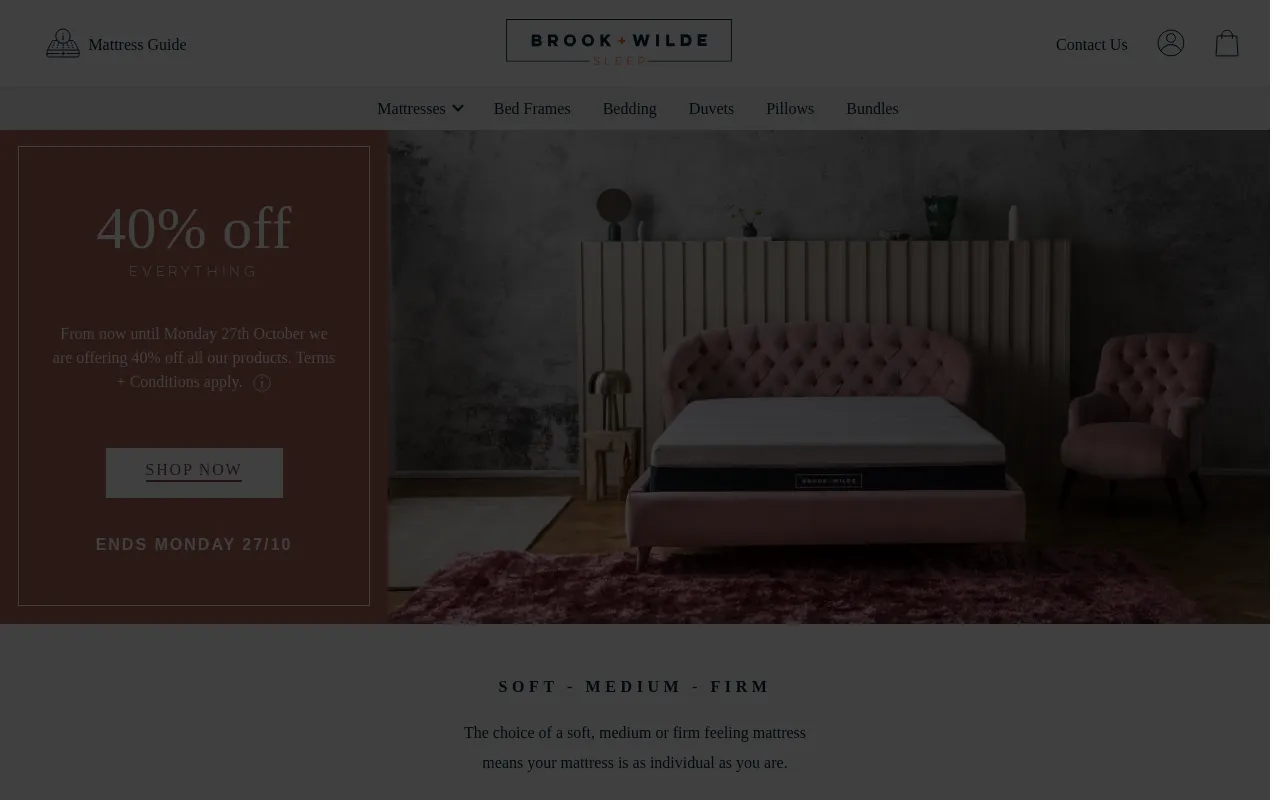
Task: Go to the Bed Frames menu item
Action: (532, 108)
